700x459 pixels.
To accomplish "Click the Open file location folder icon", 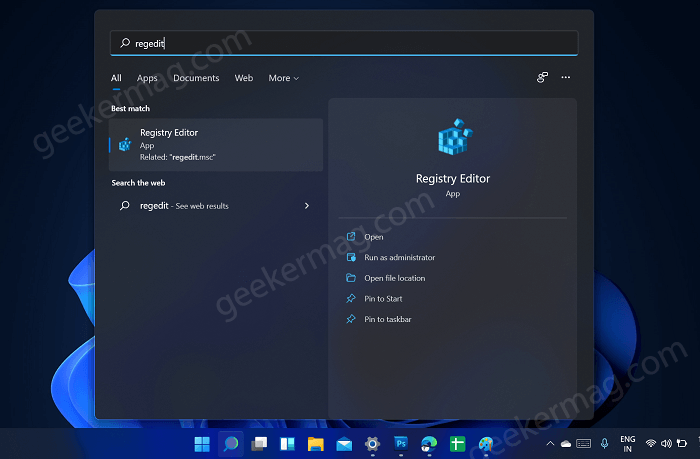I will click(x=351, y=278).
